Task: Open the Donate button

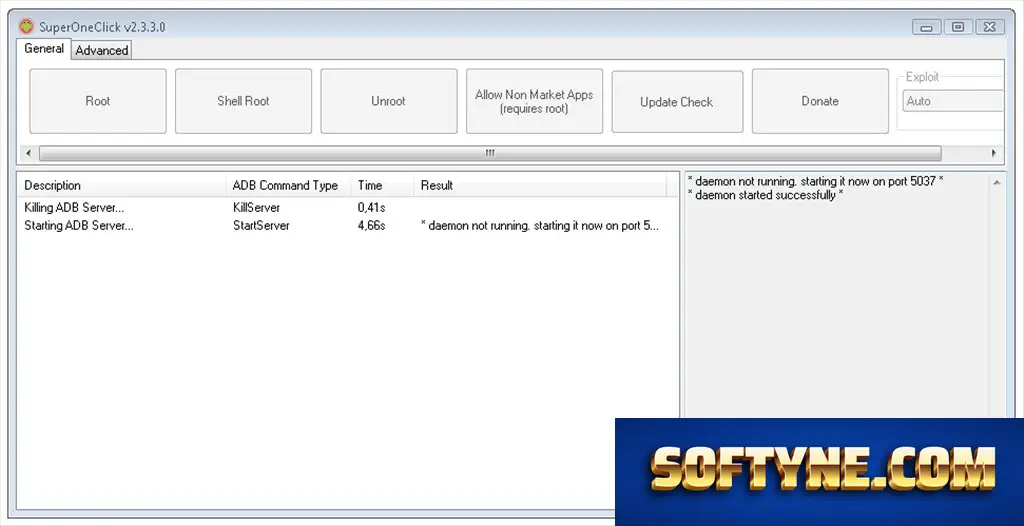Action: (x=820, y=101)
